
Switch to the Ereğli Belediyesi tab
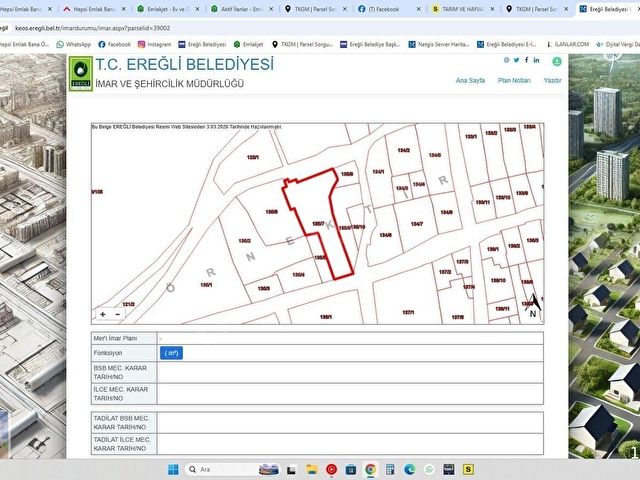[x=608, y=9]
